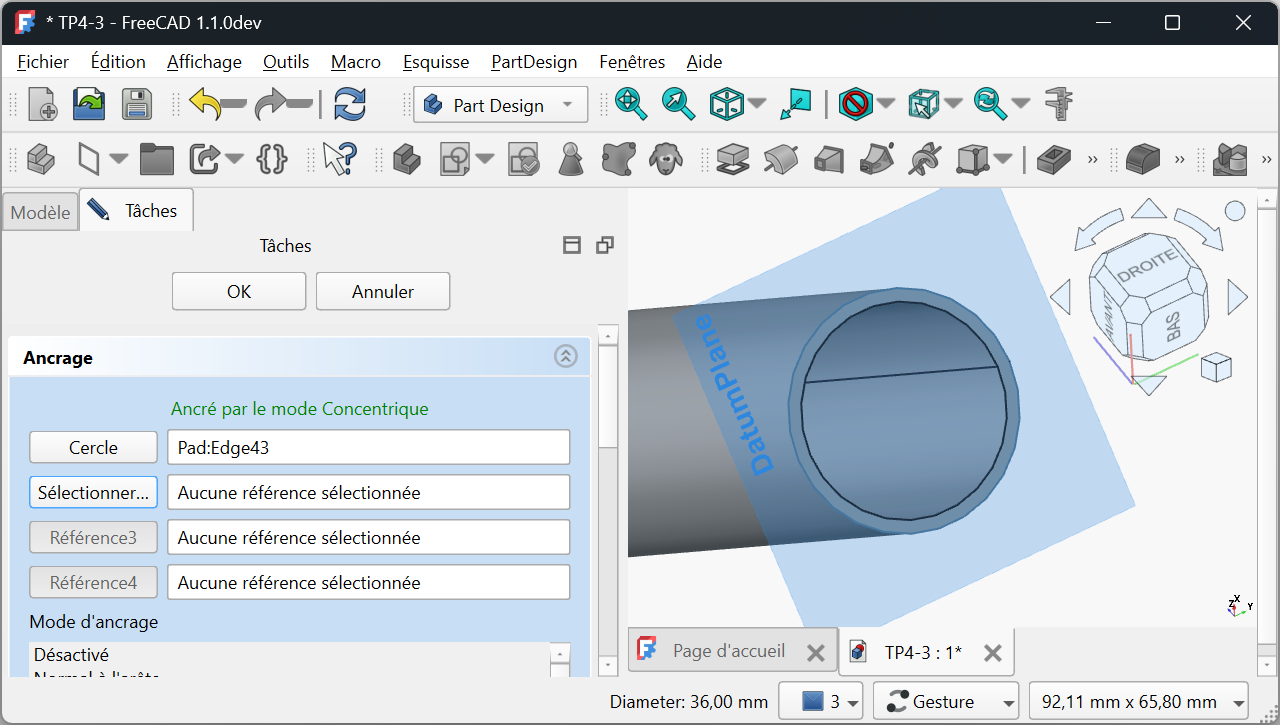Viewport: 1280px width, 725px height.
Task: Click Fit all view icon
Action: click(630, 104)
